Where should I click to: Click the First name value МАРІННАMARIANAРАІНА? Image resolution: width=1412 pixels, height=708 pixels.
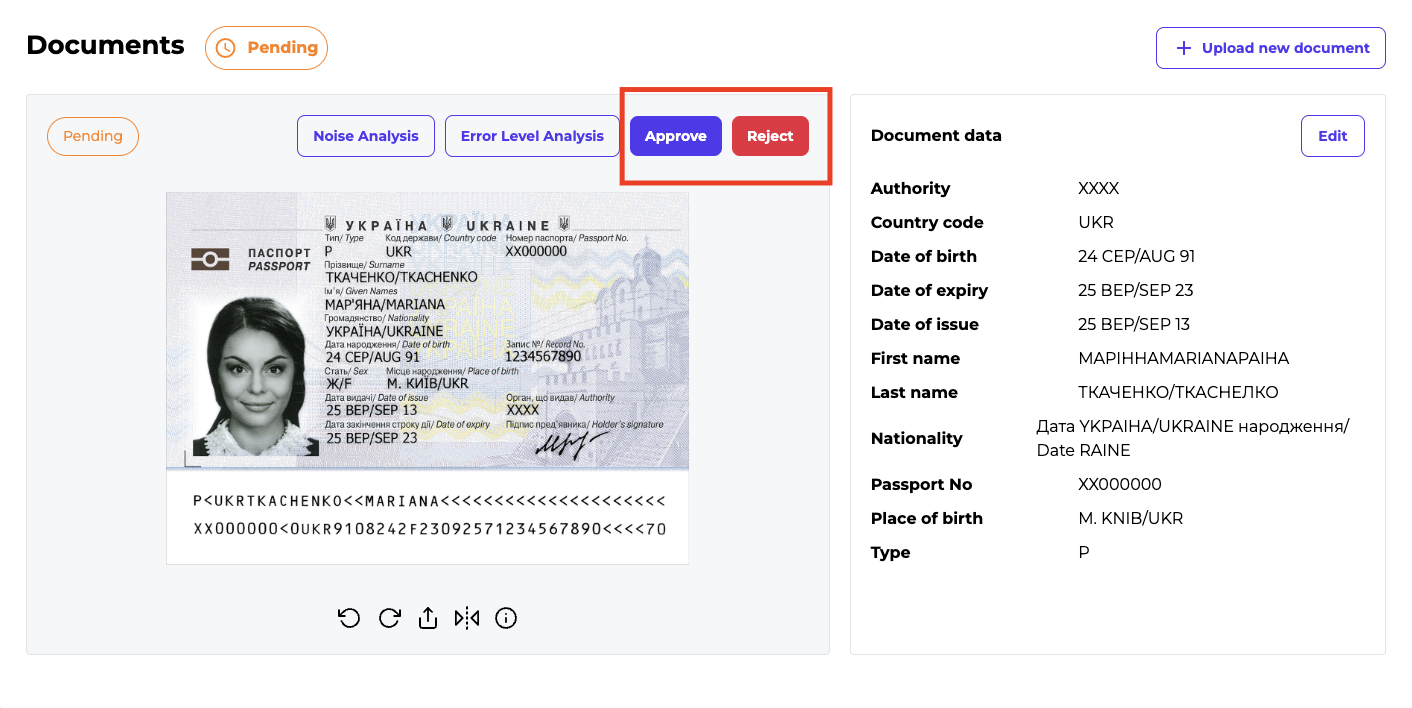point(1183,358)
